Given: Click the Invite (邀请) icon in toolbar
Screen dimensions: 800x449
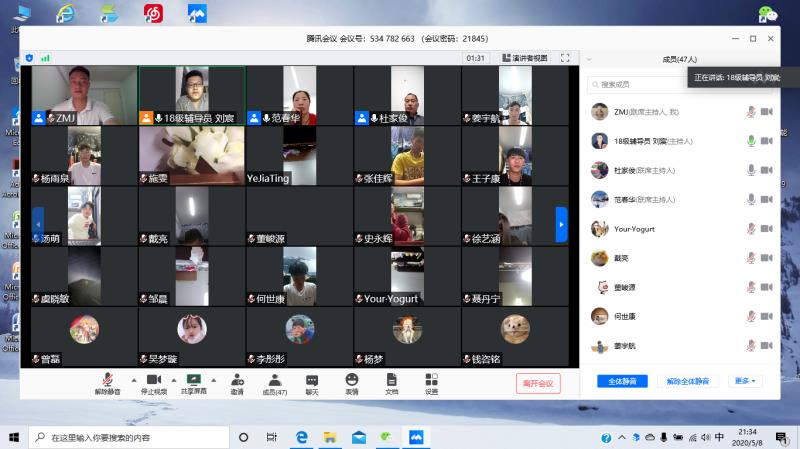Looking at the screenshot, I should (x=237, y=381).
